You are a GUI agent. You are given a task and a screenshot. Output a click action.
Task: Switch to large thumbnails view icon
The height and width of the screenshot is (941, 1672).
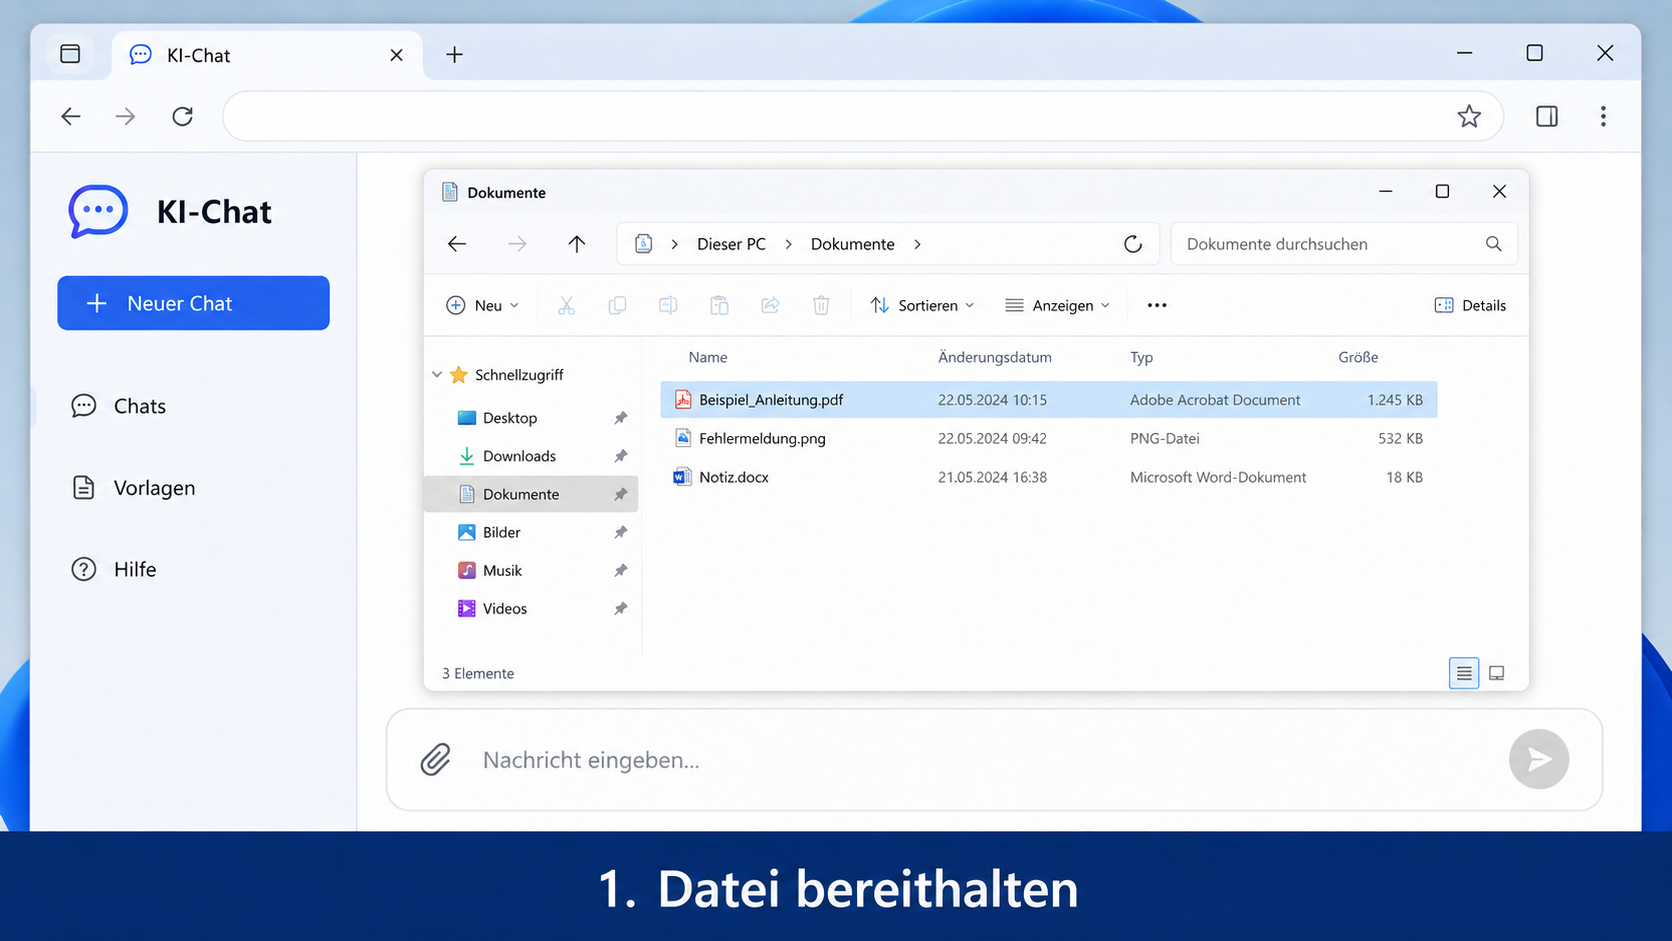(1496, 673)
